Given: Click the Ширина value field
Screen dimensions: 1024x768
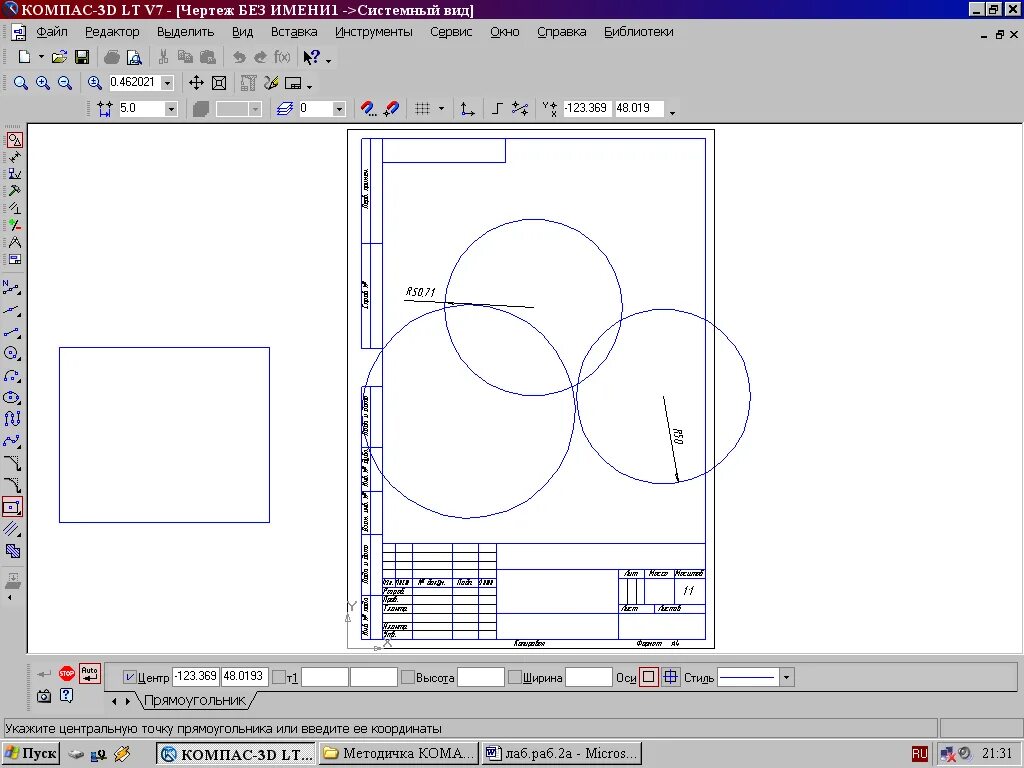Looking at the screenshot, I should tap(588, 677).
